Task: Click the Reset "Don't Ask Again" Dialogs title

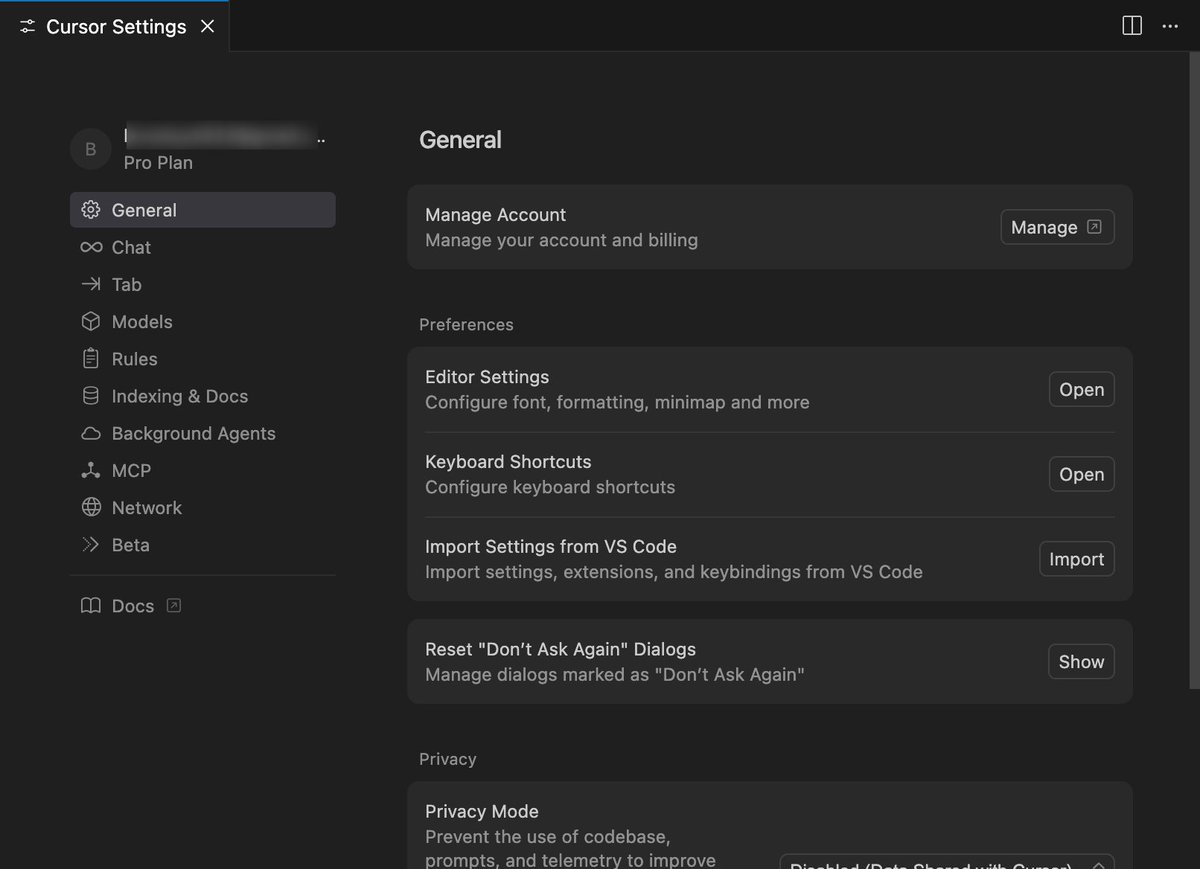Action: click(560, 649)
